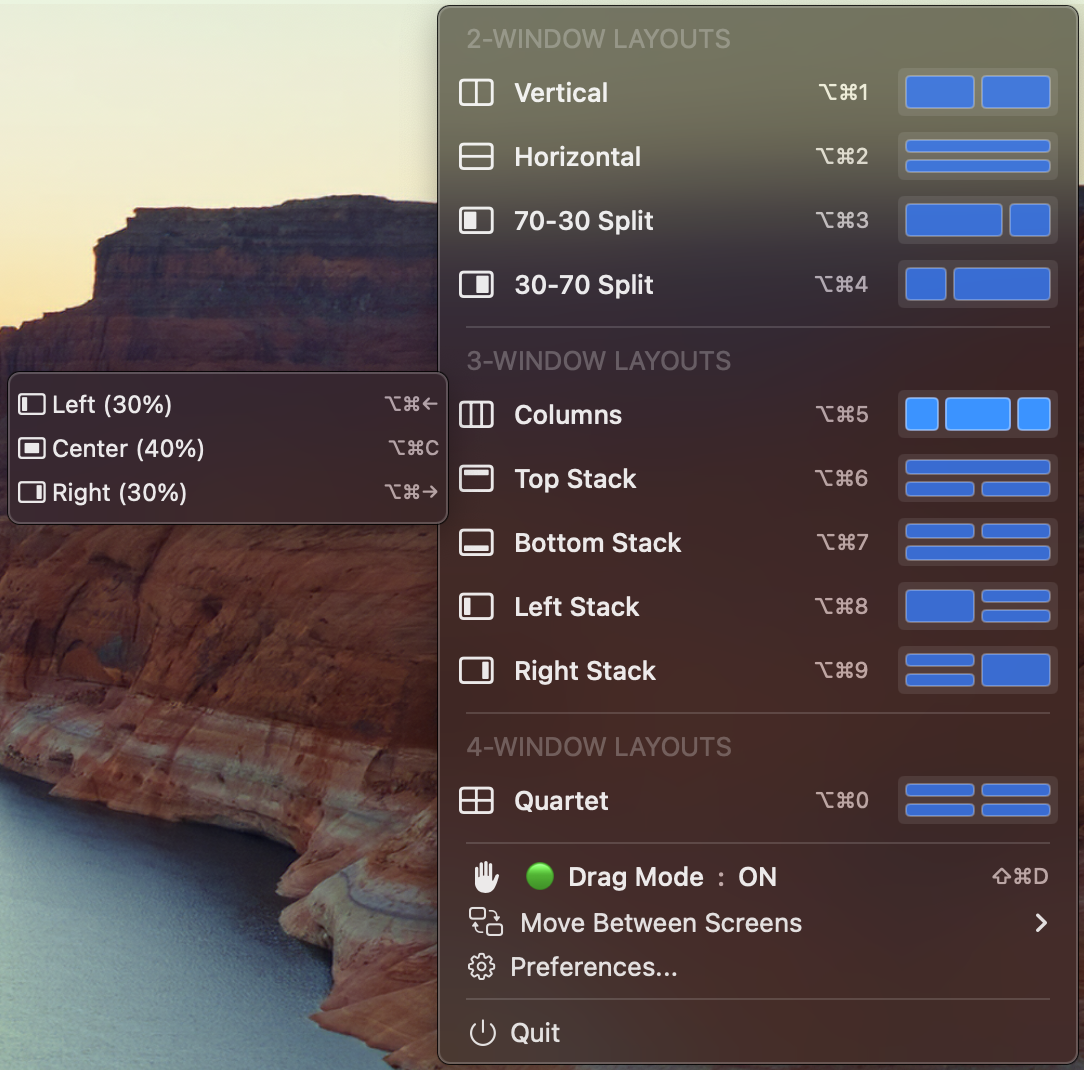Click the Top Stack preview thumbnail
Viewport: 1084px width, 1070px height.
(978, 478)
